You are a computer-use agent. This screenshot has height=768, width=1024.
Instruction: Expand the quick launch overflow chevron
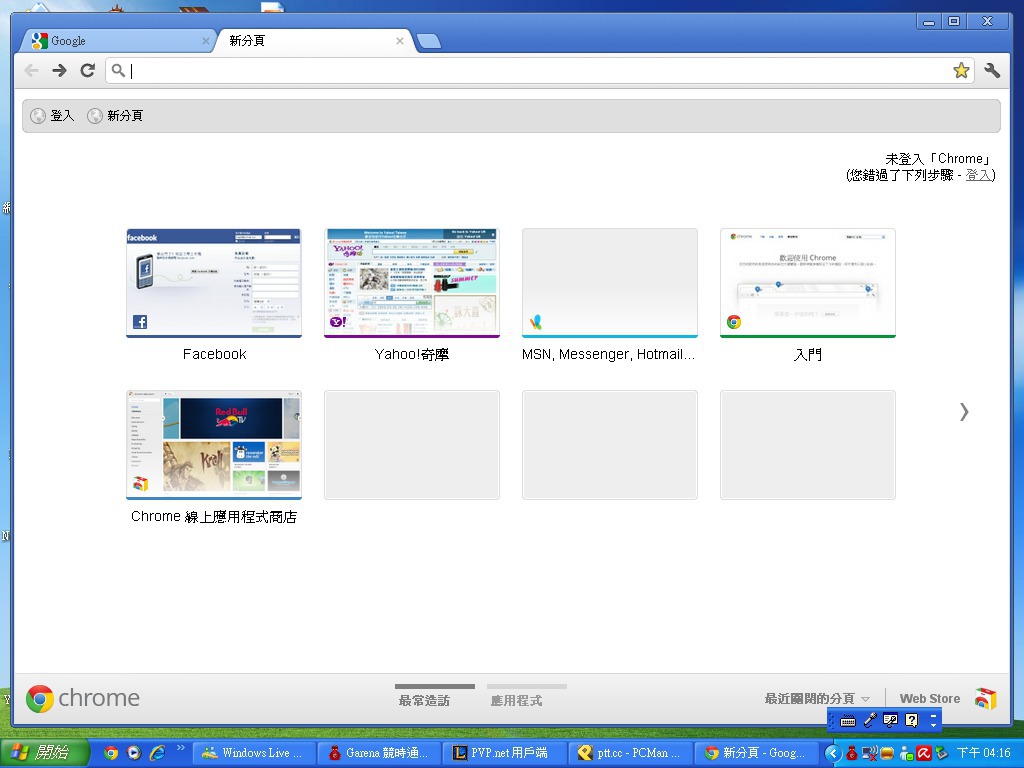click(180, 748)
